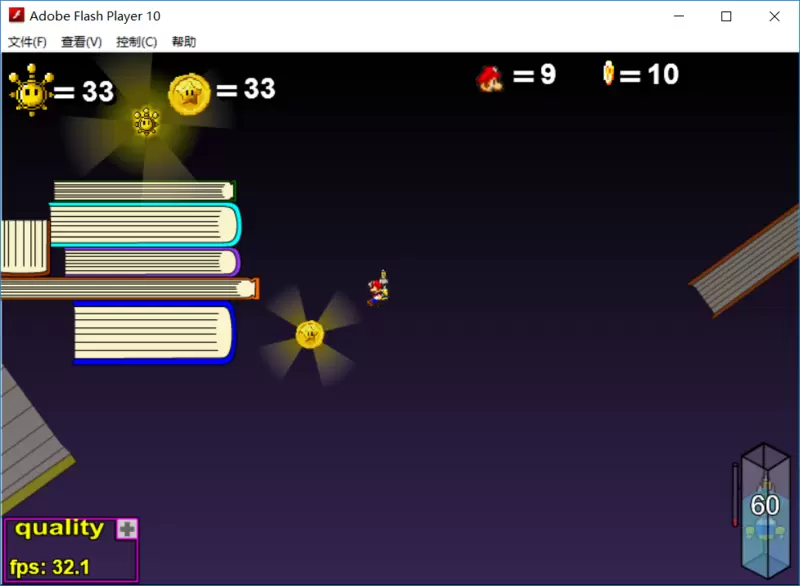The height and width of the screenshot is (586, 800).
Task: Click the star coin counter icon in HUD
Action: pos(189,94)
